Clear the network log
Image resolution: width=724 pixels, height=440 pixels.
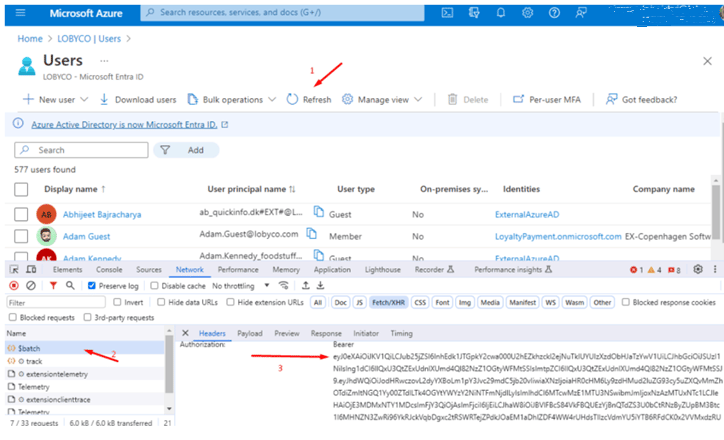click(x=31, y=286)
